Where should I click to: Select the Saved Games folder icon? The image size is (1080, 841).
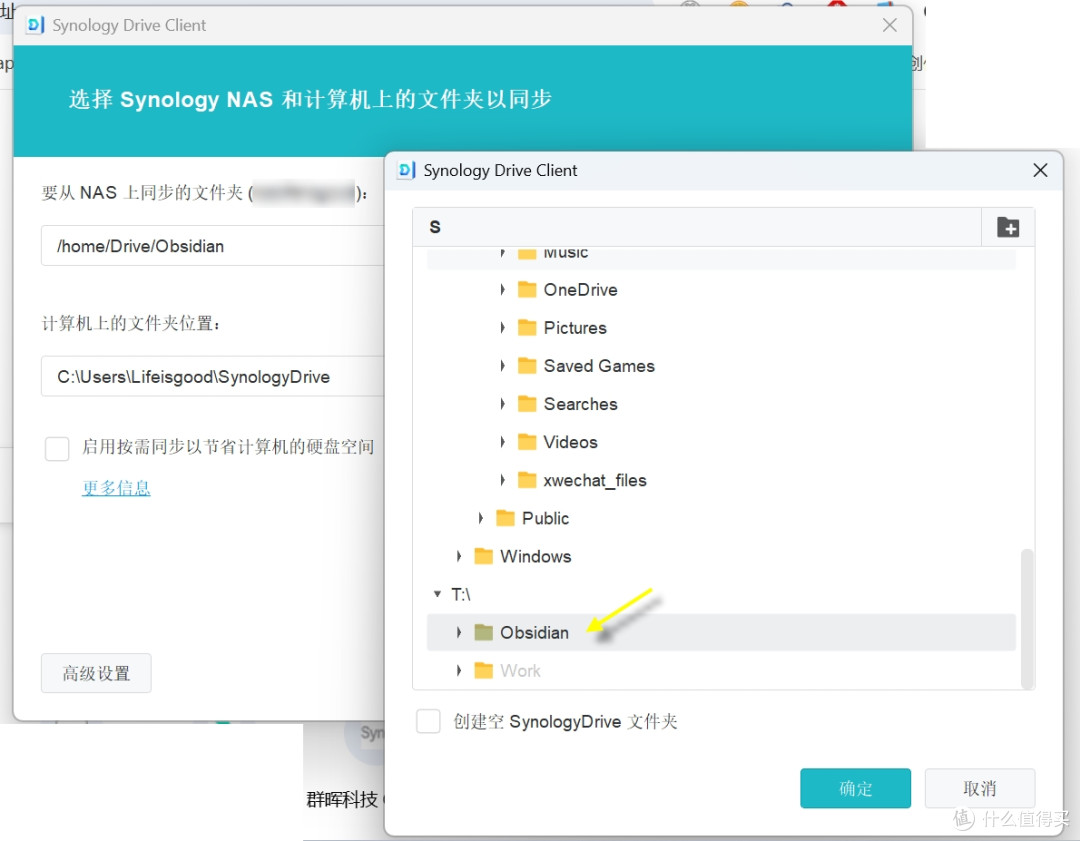point(527,365)
